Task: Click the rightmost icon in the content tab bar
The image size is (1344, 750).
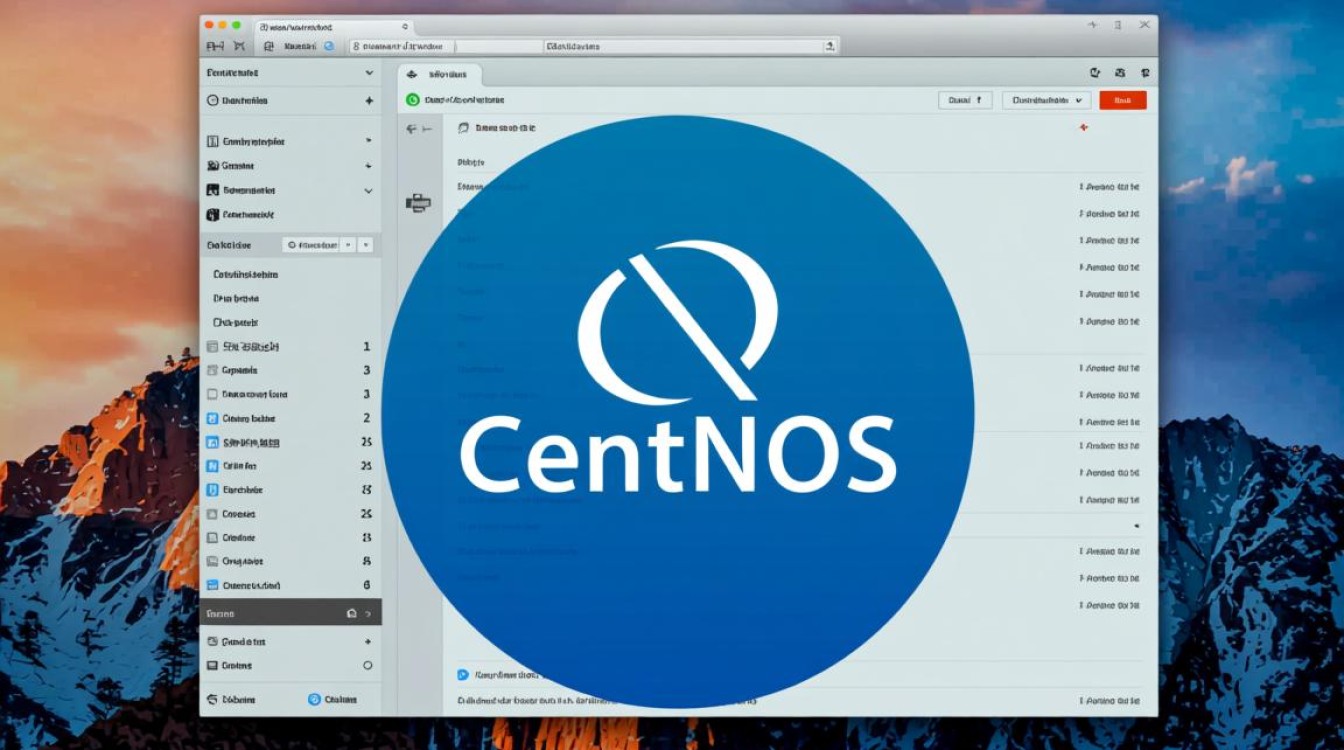Action: coord(1145,73)
